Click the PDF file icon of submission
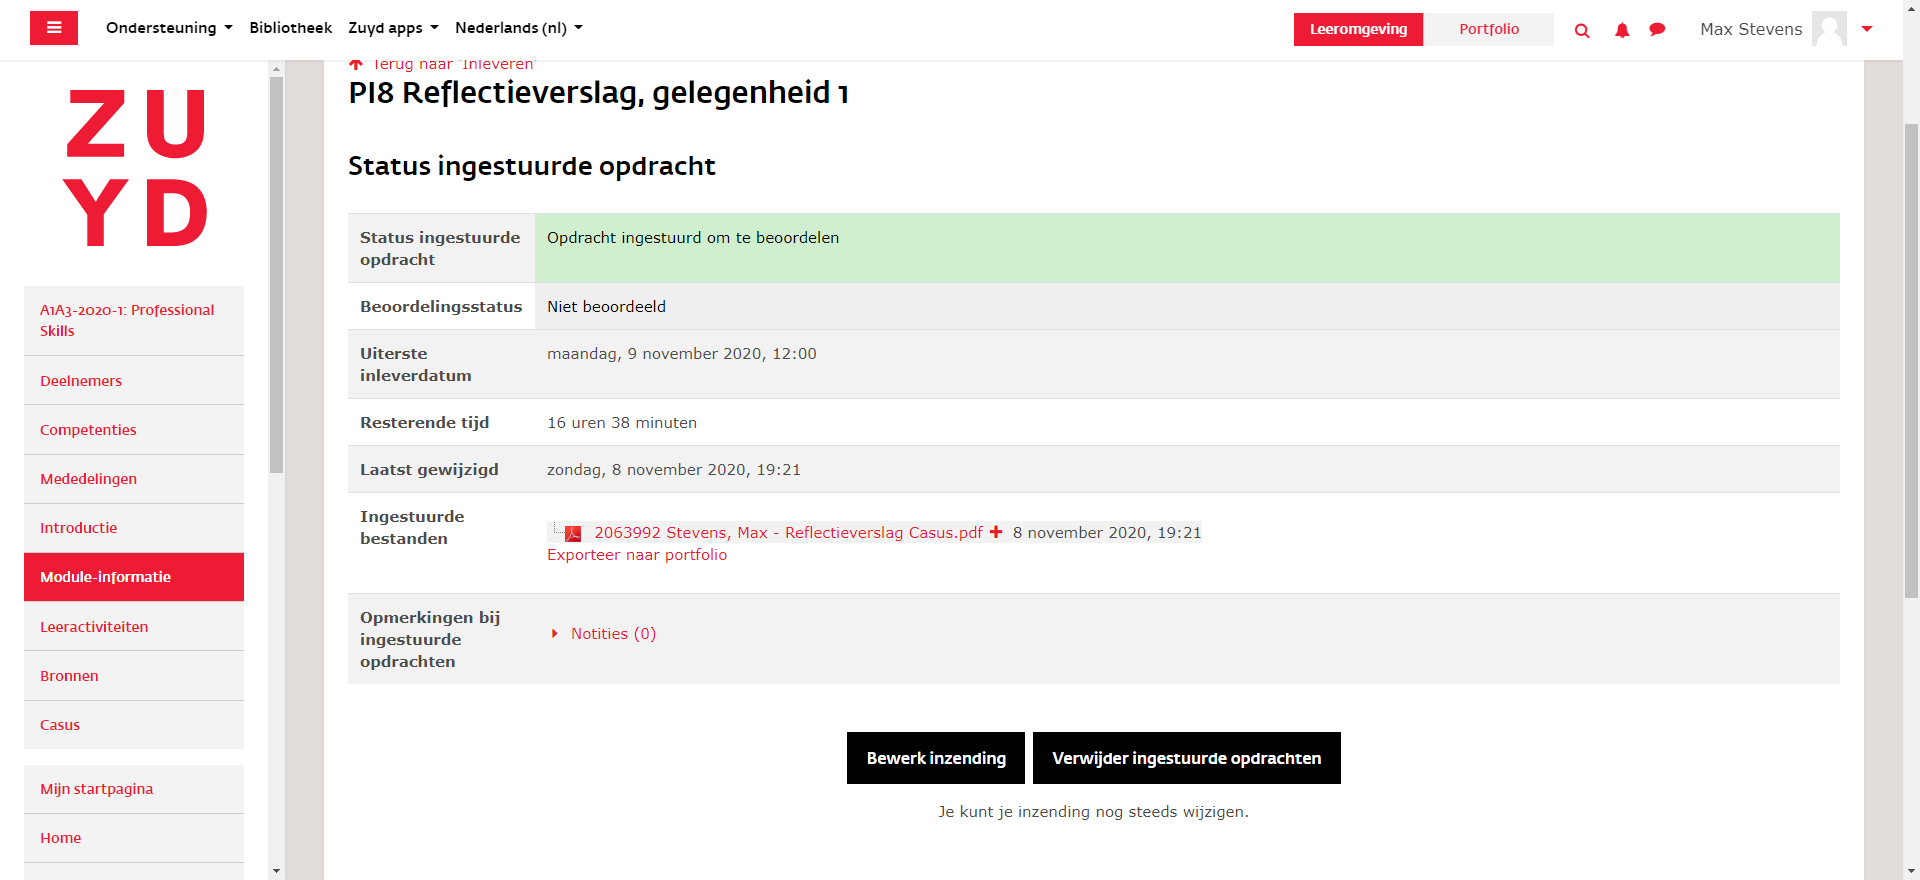Screen dimensions: 1920x880 pos(573,533)
